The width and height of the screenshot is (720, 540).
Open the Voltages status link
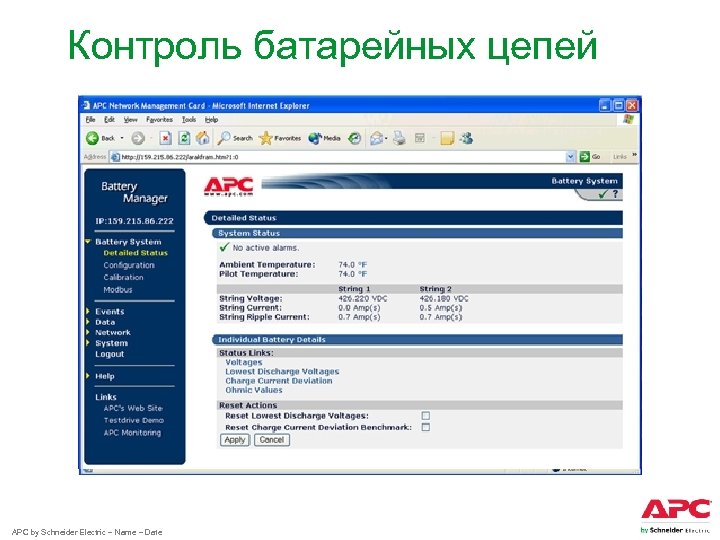pyautogui.click(x=243, y=362)
